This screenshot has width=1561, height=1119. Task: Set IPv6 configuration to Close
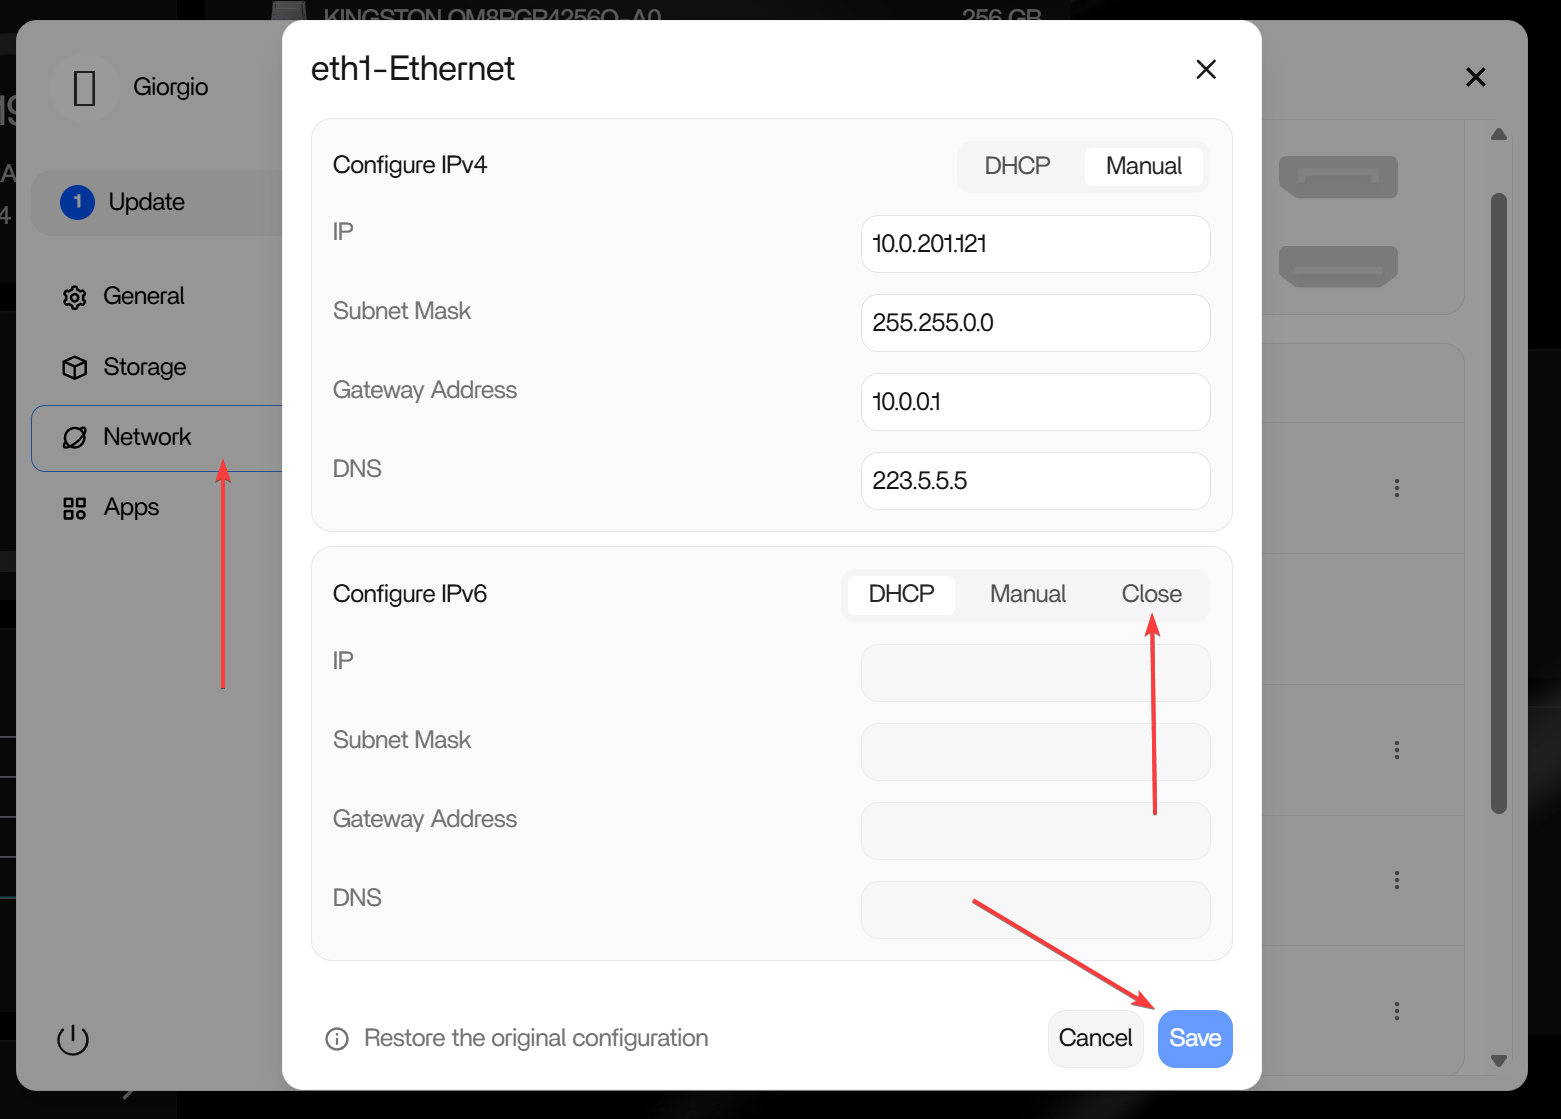1152,594
